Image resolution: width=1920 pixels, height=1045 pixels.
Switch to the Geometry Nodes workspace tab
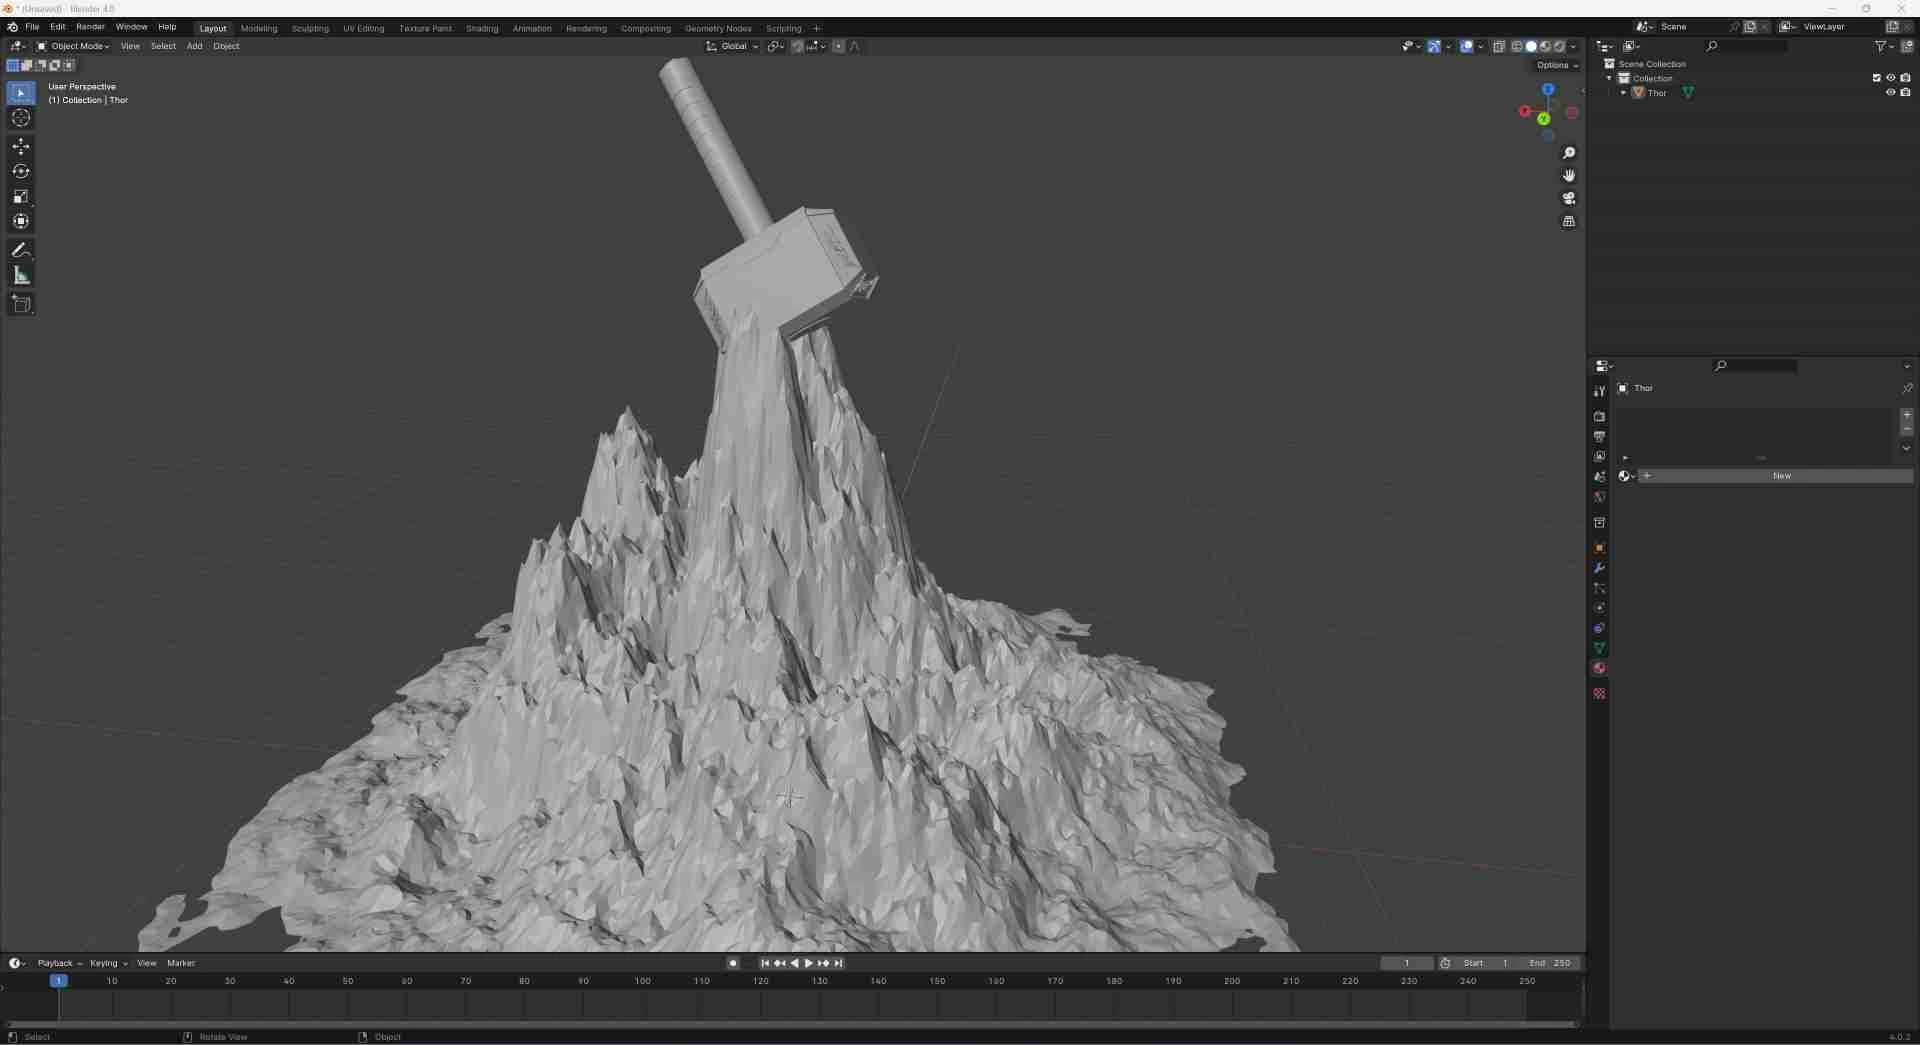click(x=718, y=28)
